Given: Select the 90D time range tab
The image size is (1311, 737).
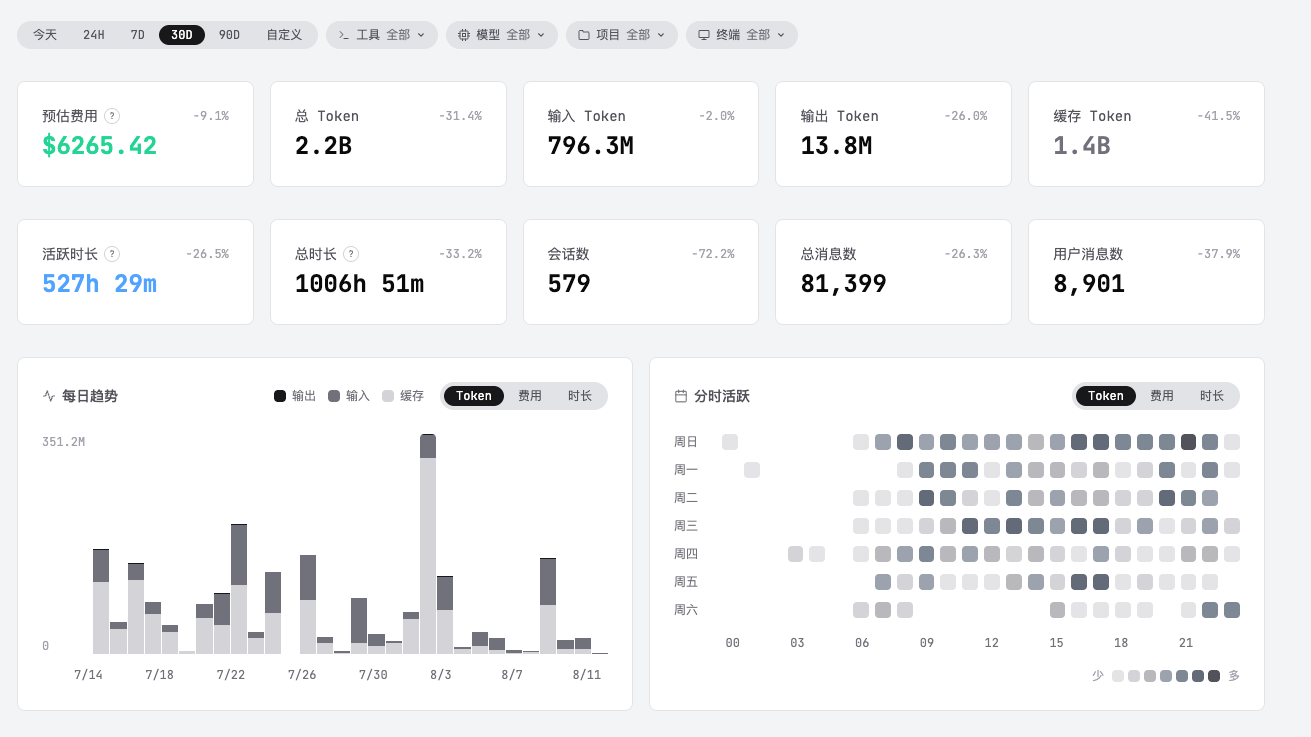Looking at the screenshot, I should [229, 35].
